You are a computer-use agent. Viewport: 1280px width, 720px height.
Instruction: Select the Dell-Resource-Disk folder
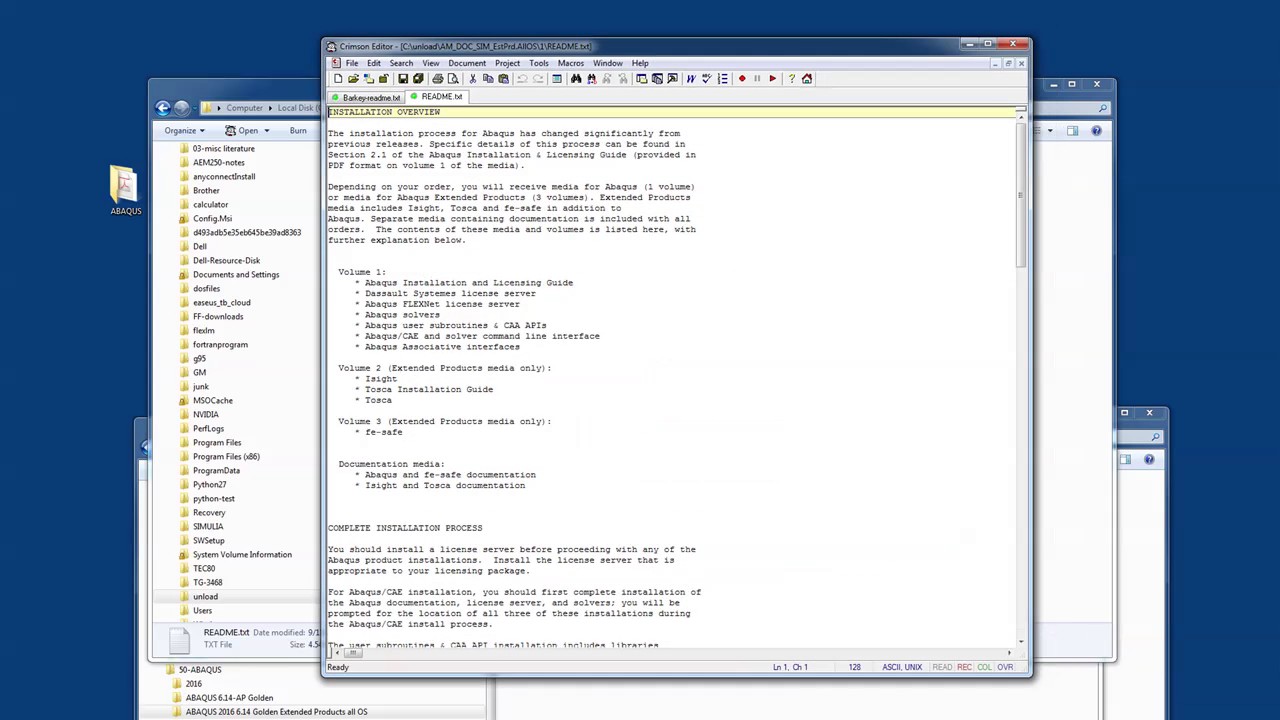click(x=226, y=260)
